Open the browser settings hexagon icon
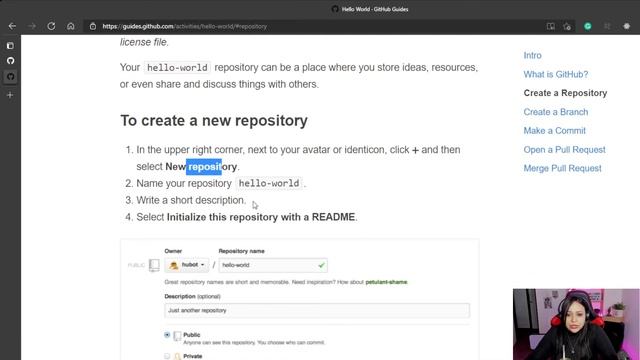Image resolution: width=640 pixels, height=360 pixels. (x=627, y=26)
